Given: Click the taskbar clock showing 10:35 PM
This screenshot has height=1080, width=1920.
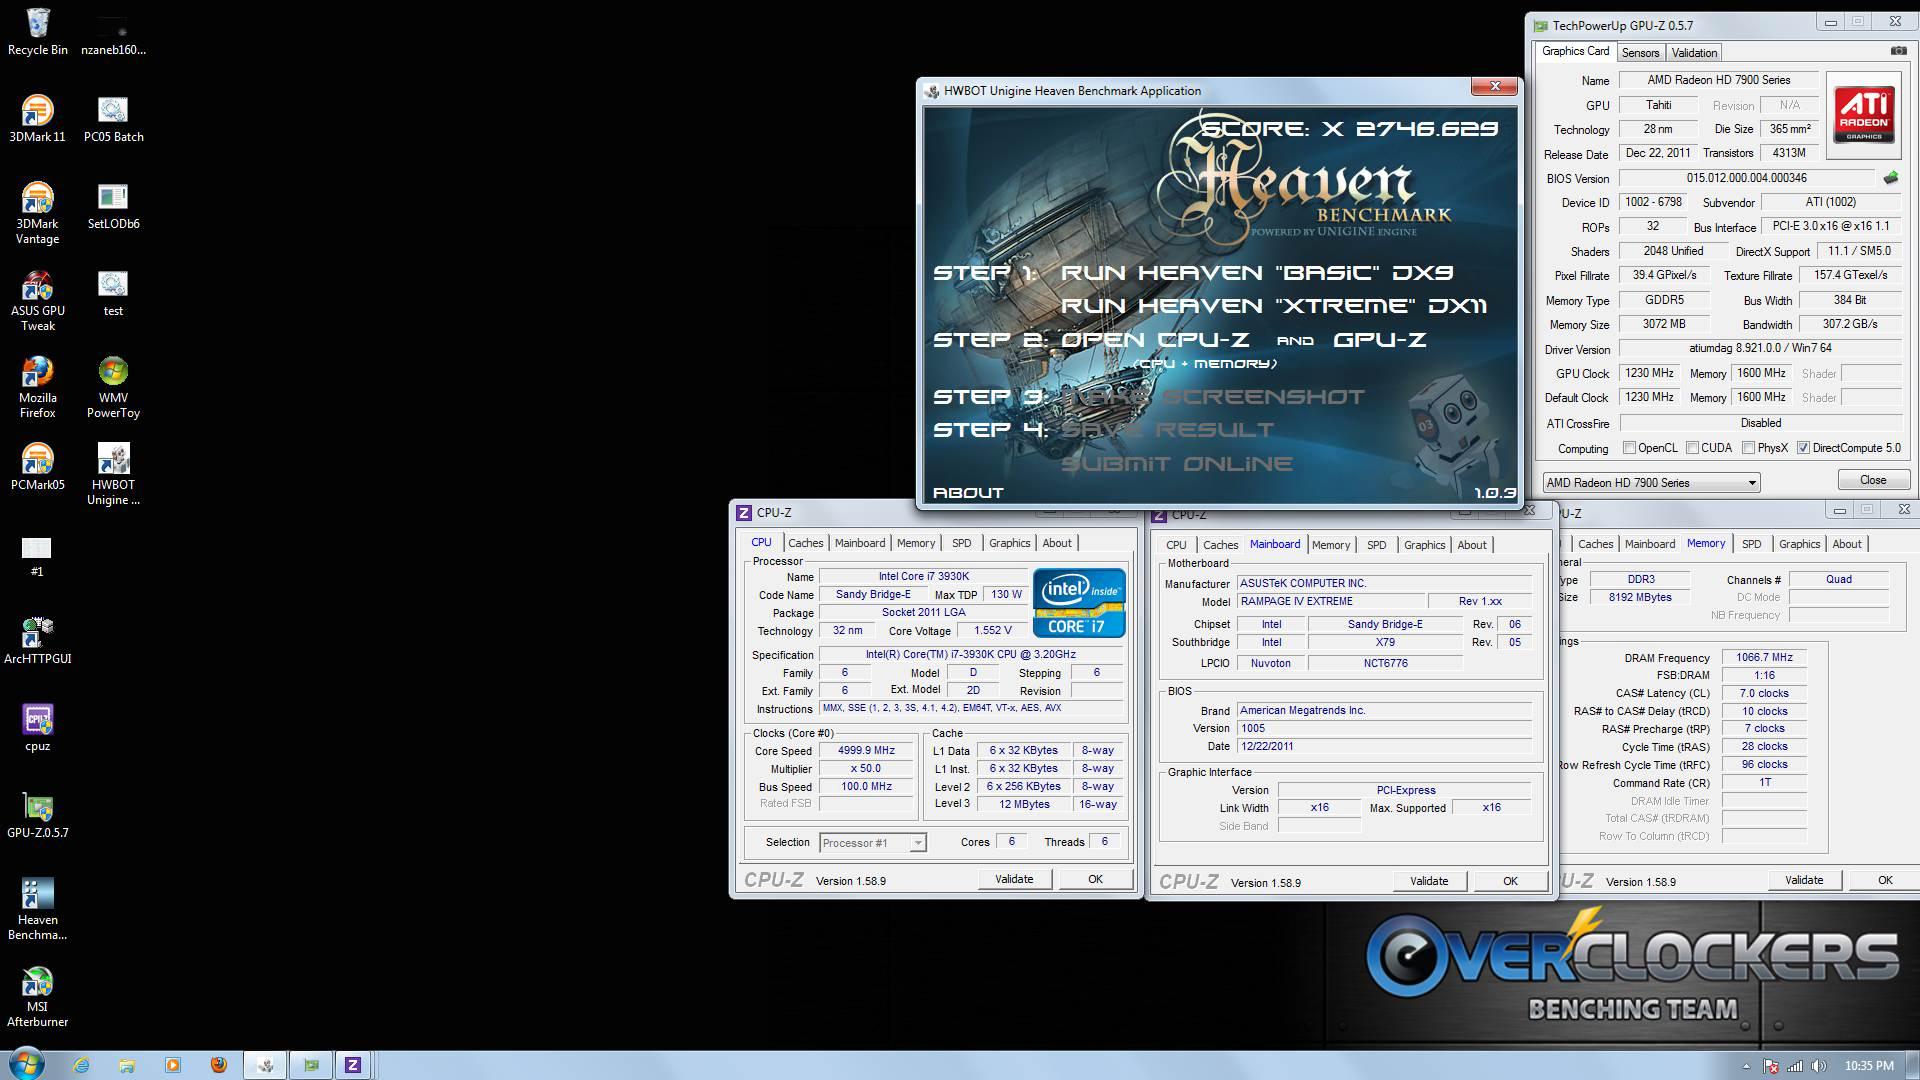Looking at the screenshot, I should (x=1868, y=1066).
